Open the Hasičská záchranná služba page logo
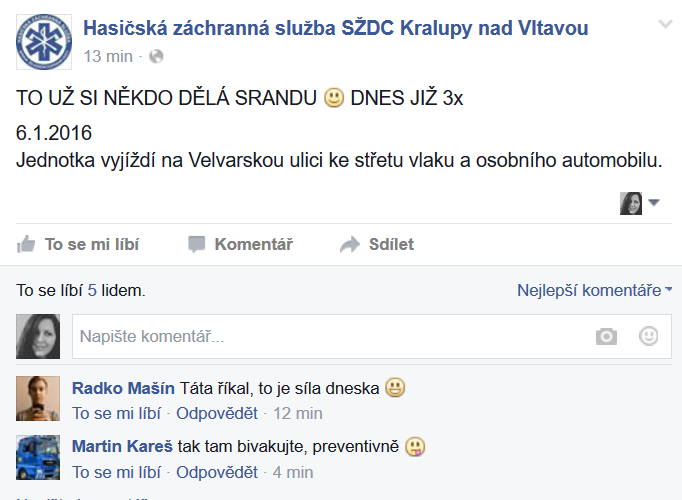This screenshot has height=500, width=682. pyautogui.click(x=44, y=42)
